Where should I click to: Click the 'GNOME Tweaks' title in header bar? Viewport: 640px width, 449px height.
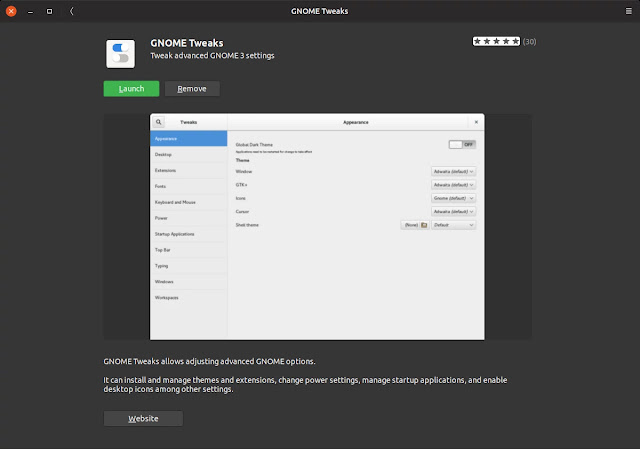tap(320, 11)
